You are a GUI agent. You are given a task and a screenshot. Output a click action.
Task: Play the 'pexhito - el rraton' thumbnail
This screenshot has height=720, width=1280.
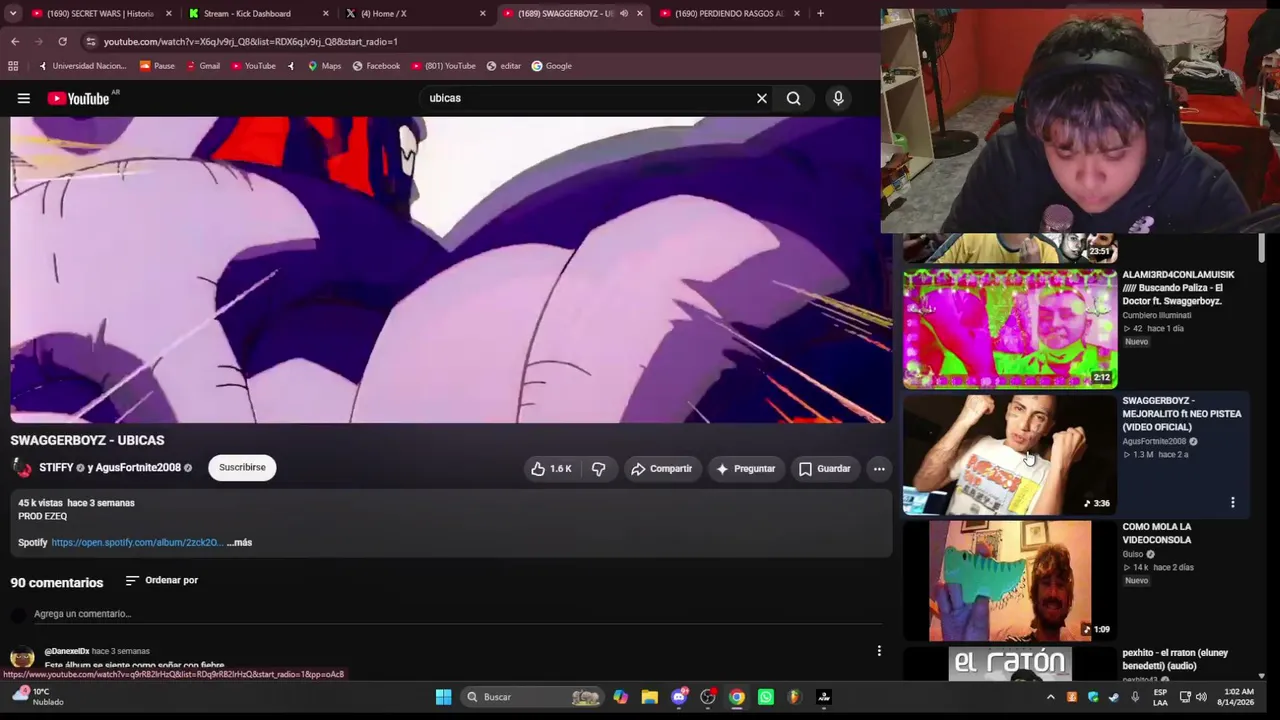tap(1010, 664)
